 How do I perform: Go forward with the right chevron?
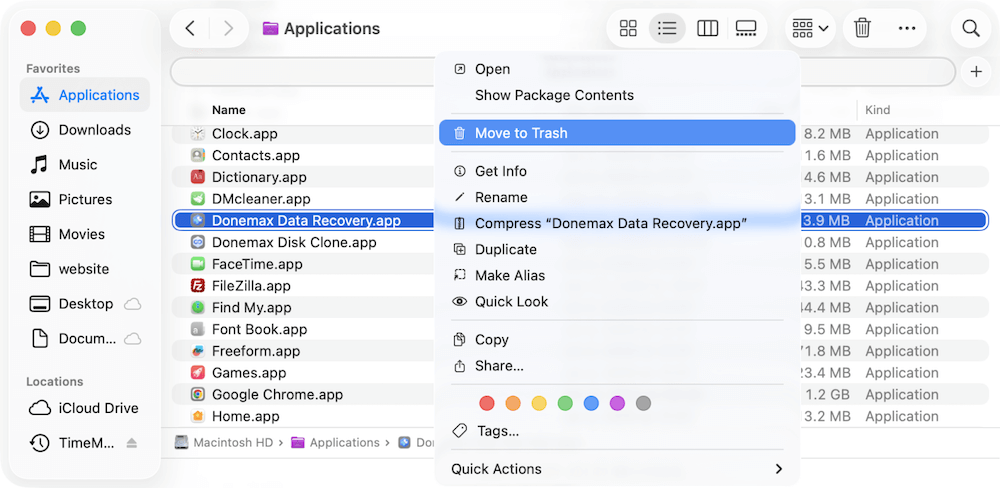tap(228, 29)
